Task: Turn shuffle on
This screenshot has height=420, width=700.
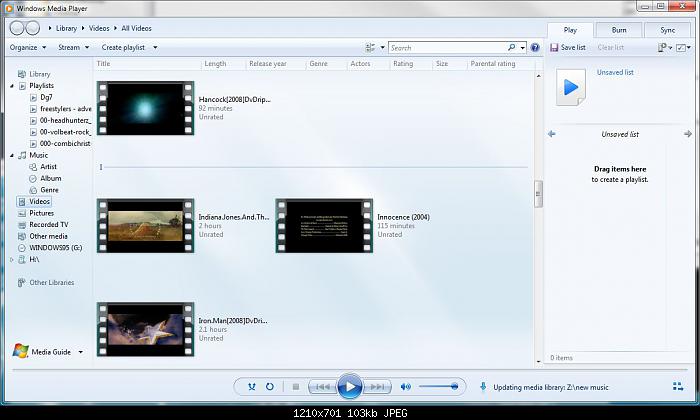Action: click(x=252, y=387)
